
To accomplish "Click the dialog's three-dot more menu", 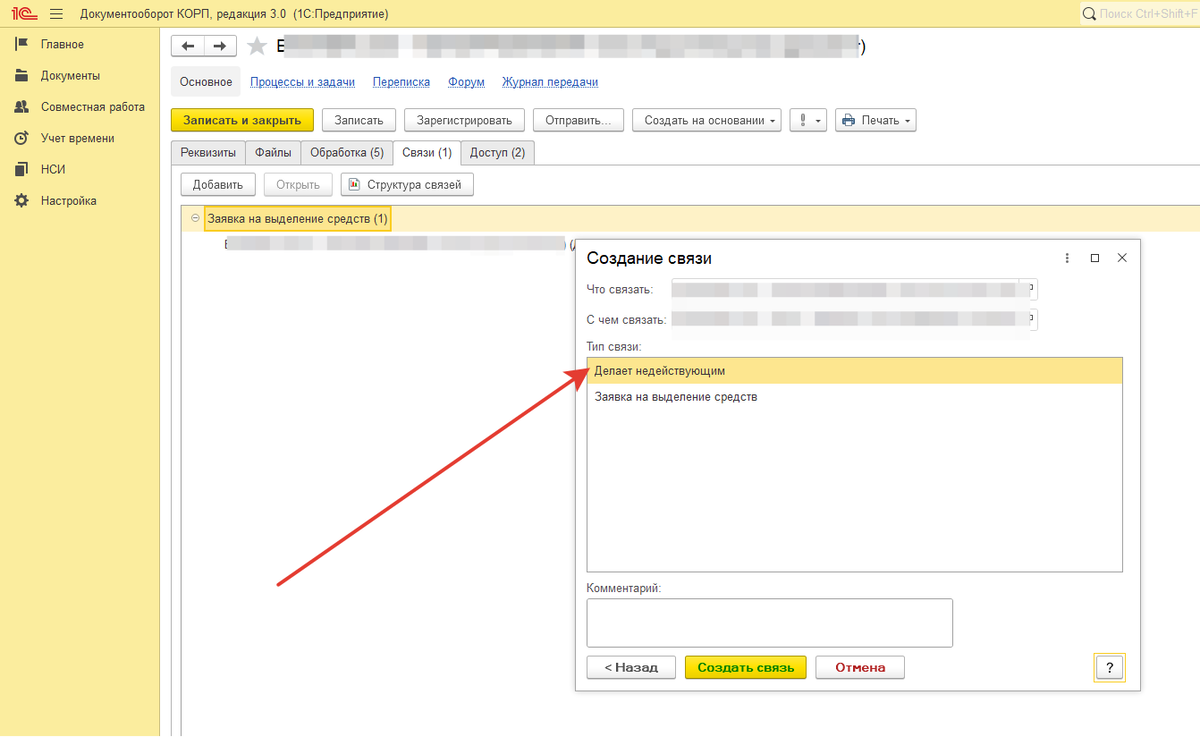I will click(x=1067, y=258).
